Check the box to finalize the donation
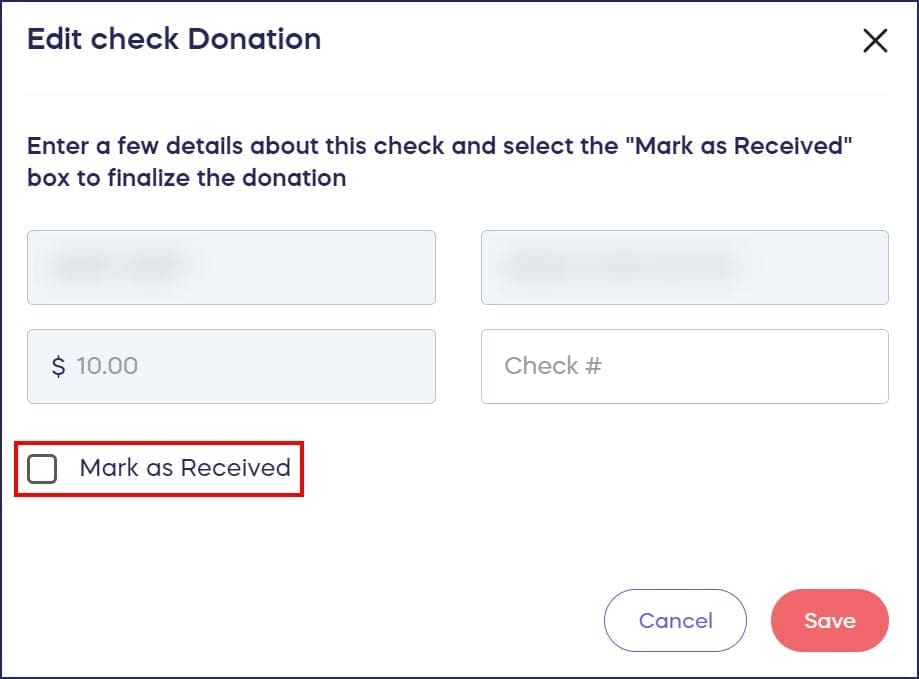 [x=42, y=468]
